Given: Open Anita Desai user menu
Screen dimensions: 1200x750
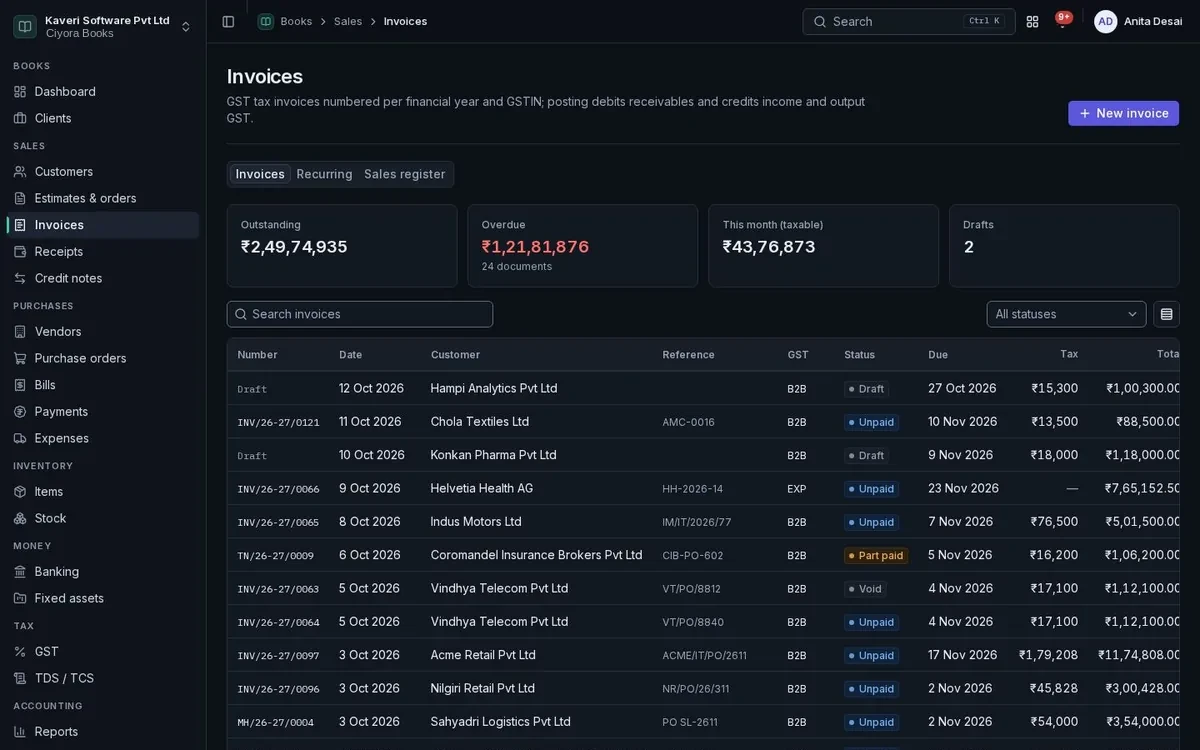Looking at the screenshot, I should click(x=1138, y=21).
